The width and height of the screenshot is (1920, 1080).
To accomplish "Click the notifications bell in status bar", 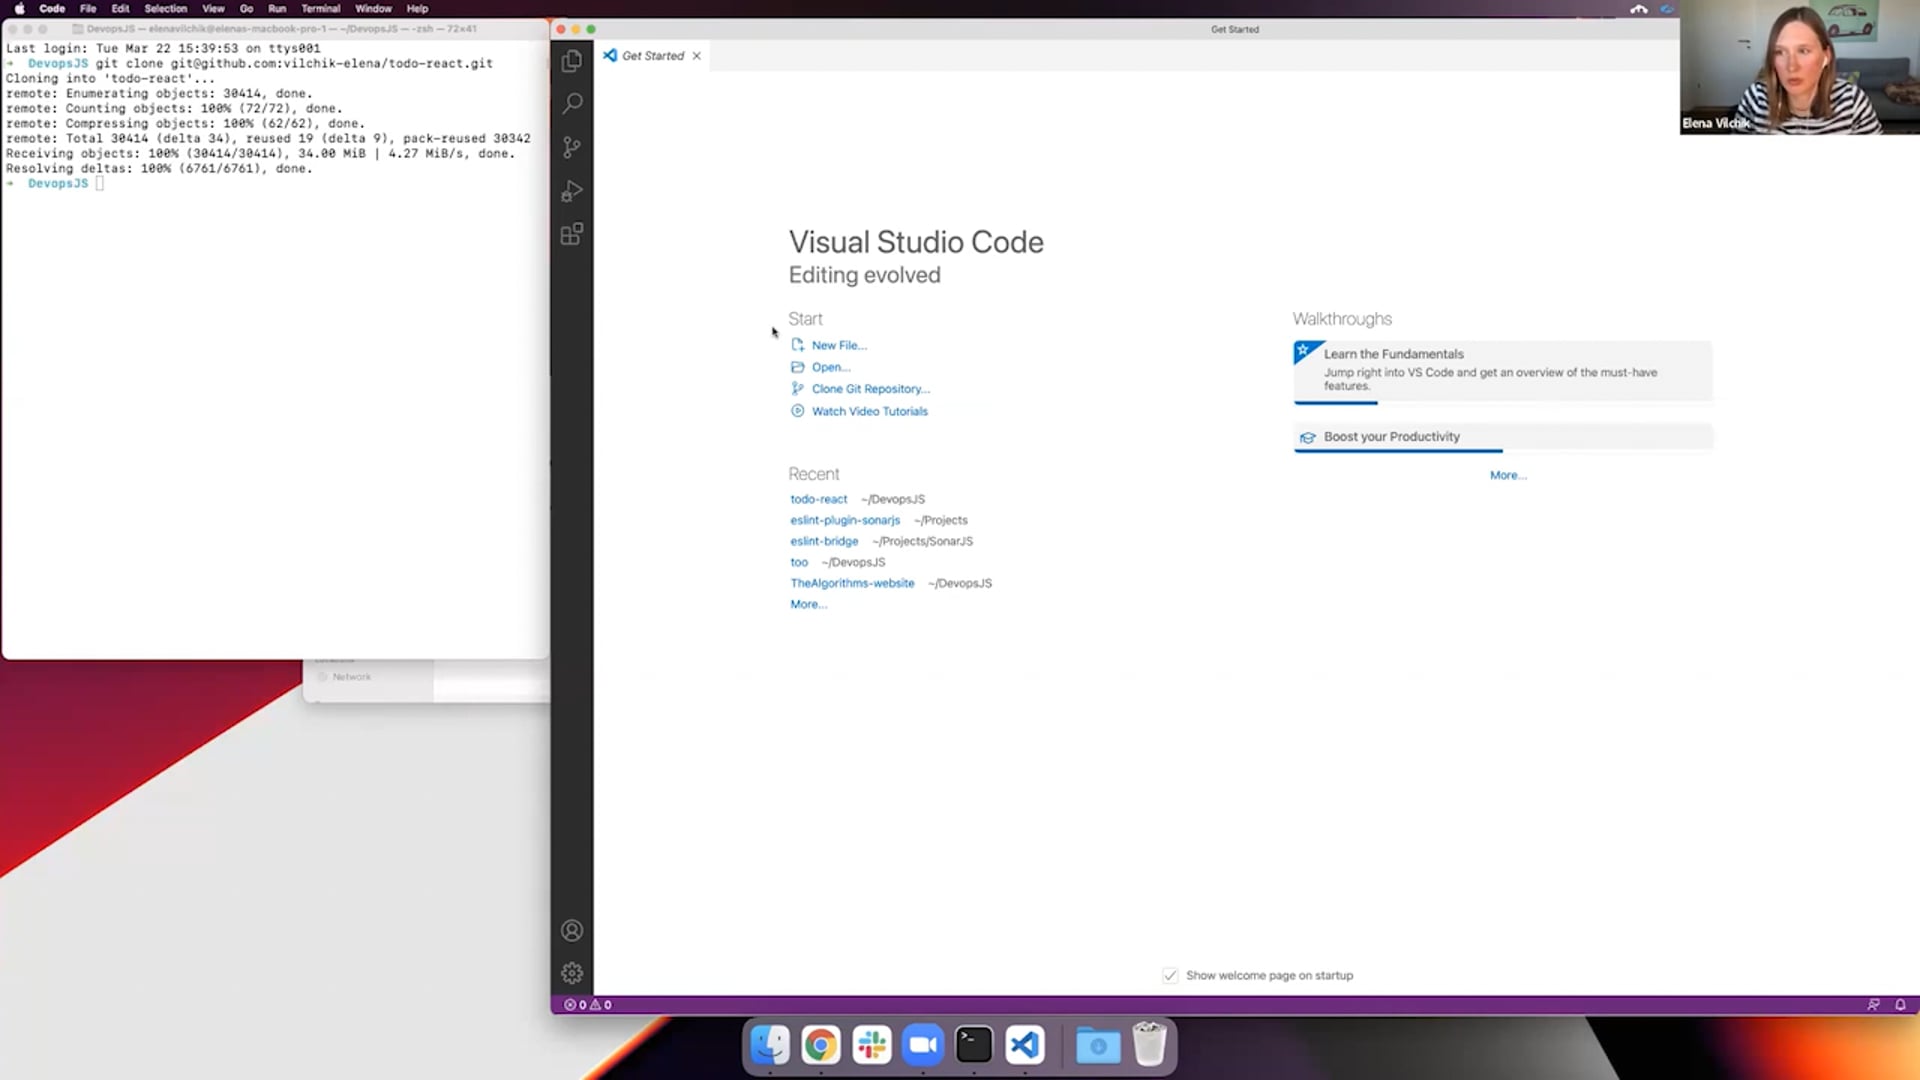I will click(x=1900, y=1005).
